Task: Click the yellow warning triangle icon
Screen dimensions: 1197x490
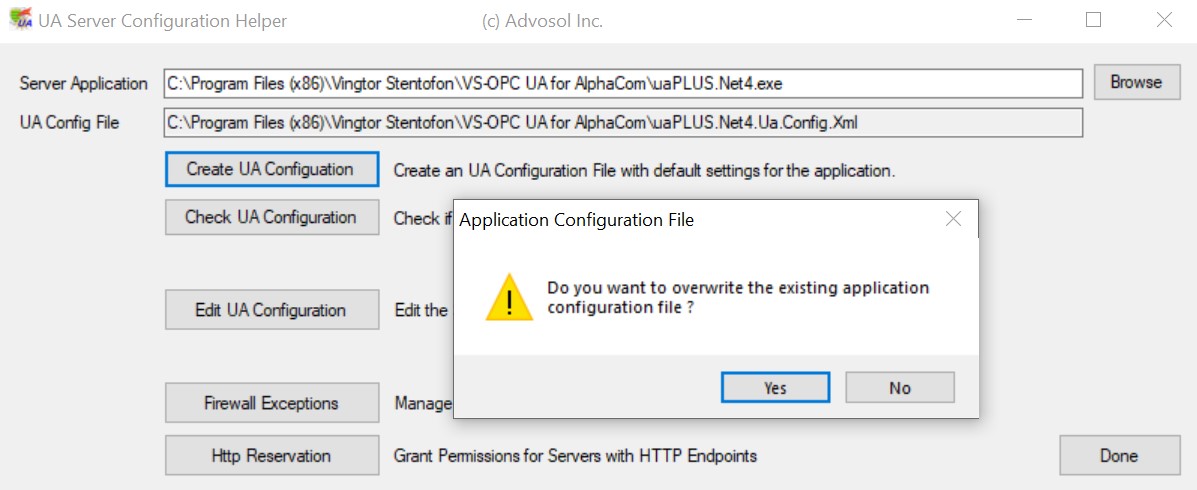Action: (509, 297)
